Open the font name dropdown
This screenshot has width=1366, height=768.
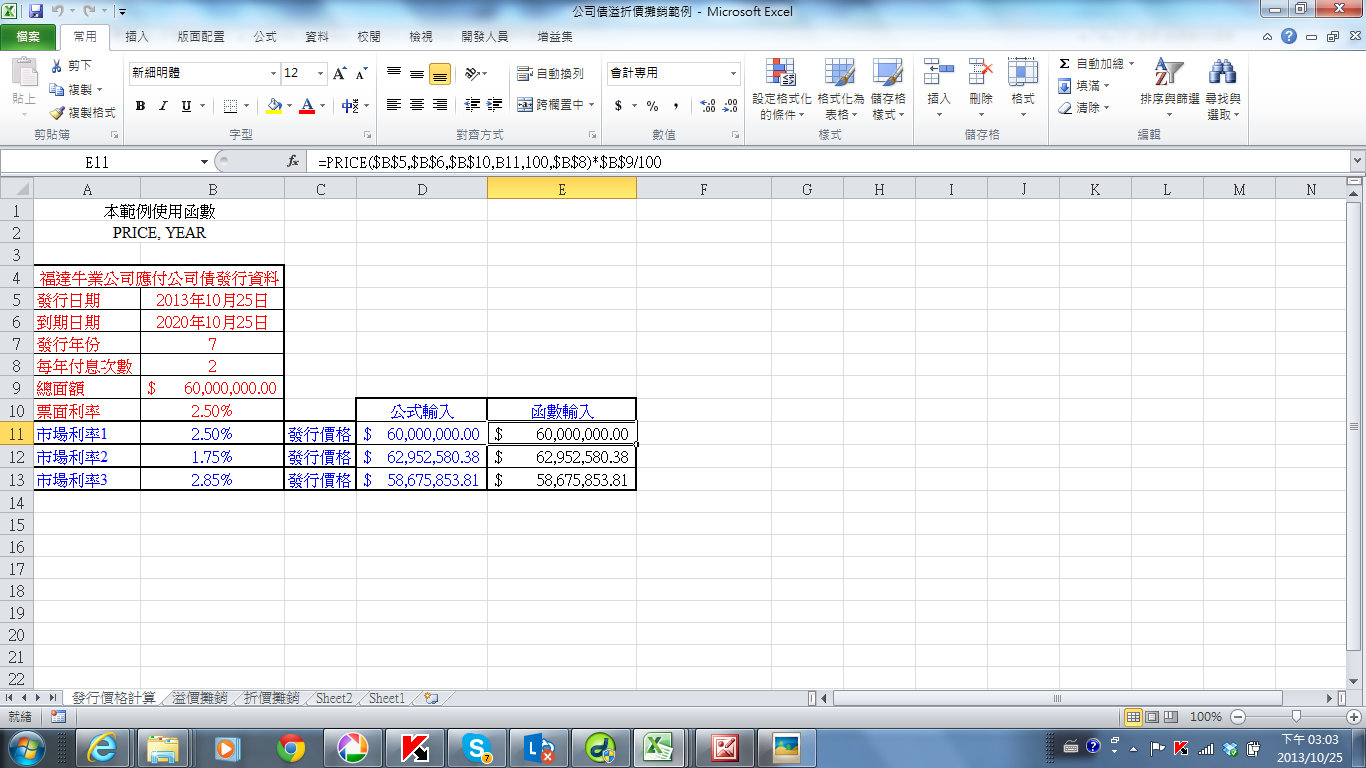click(273, 73)
